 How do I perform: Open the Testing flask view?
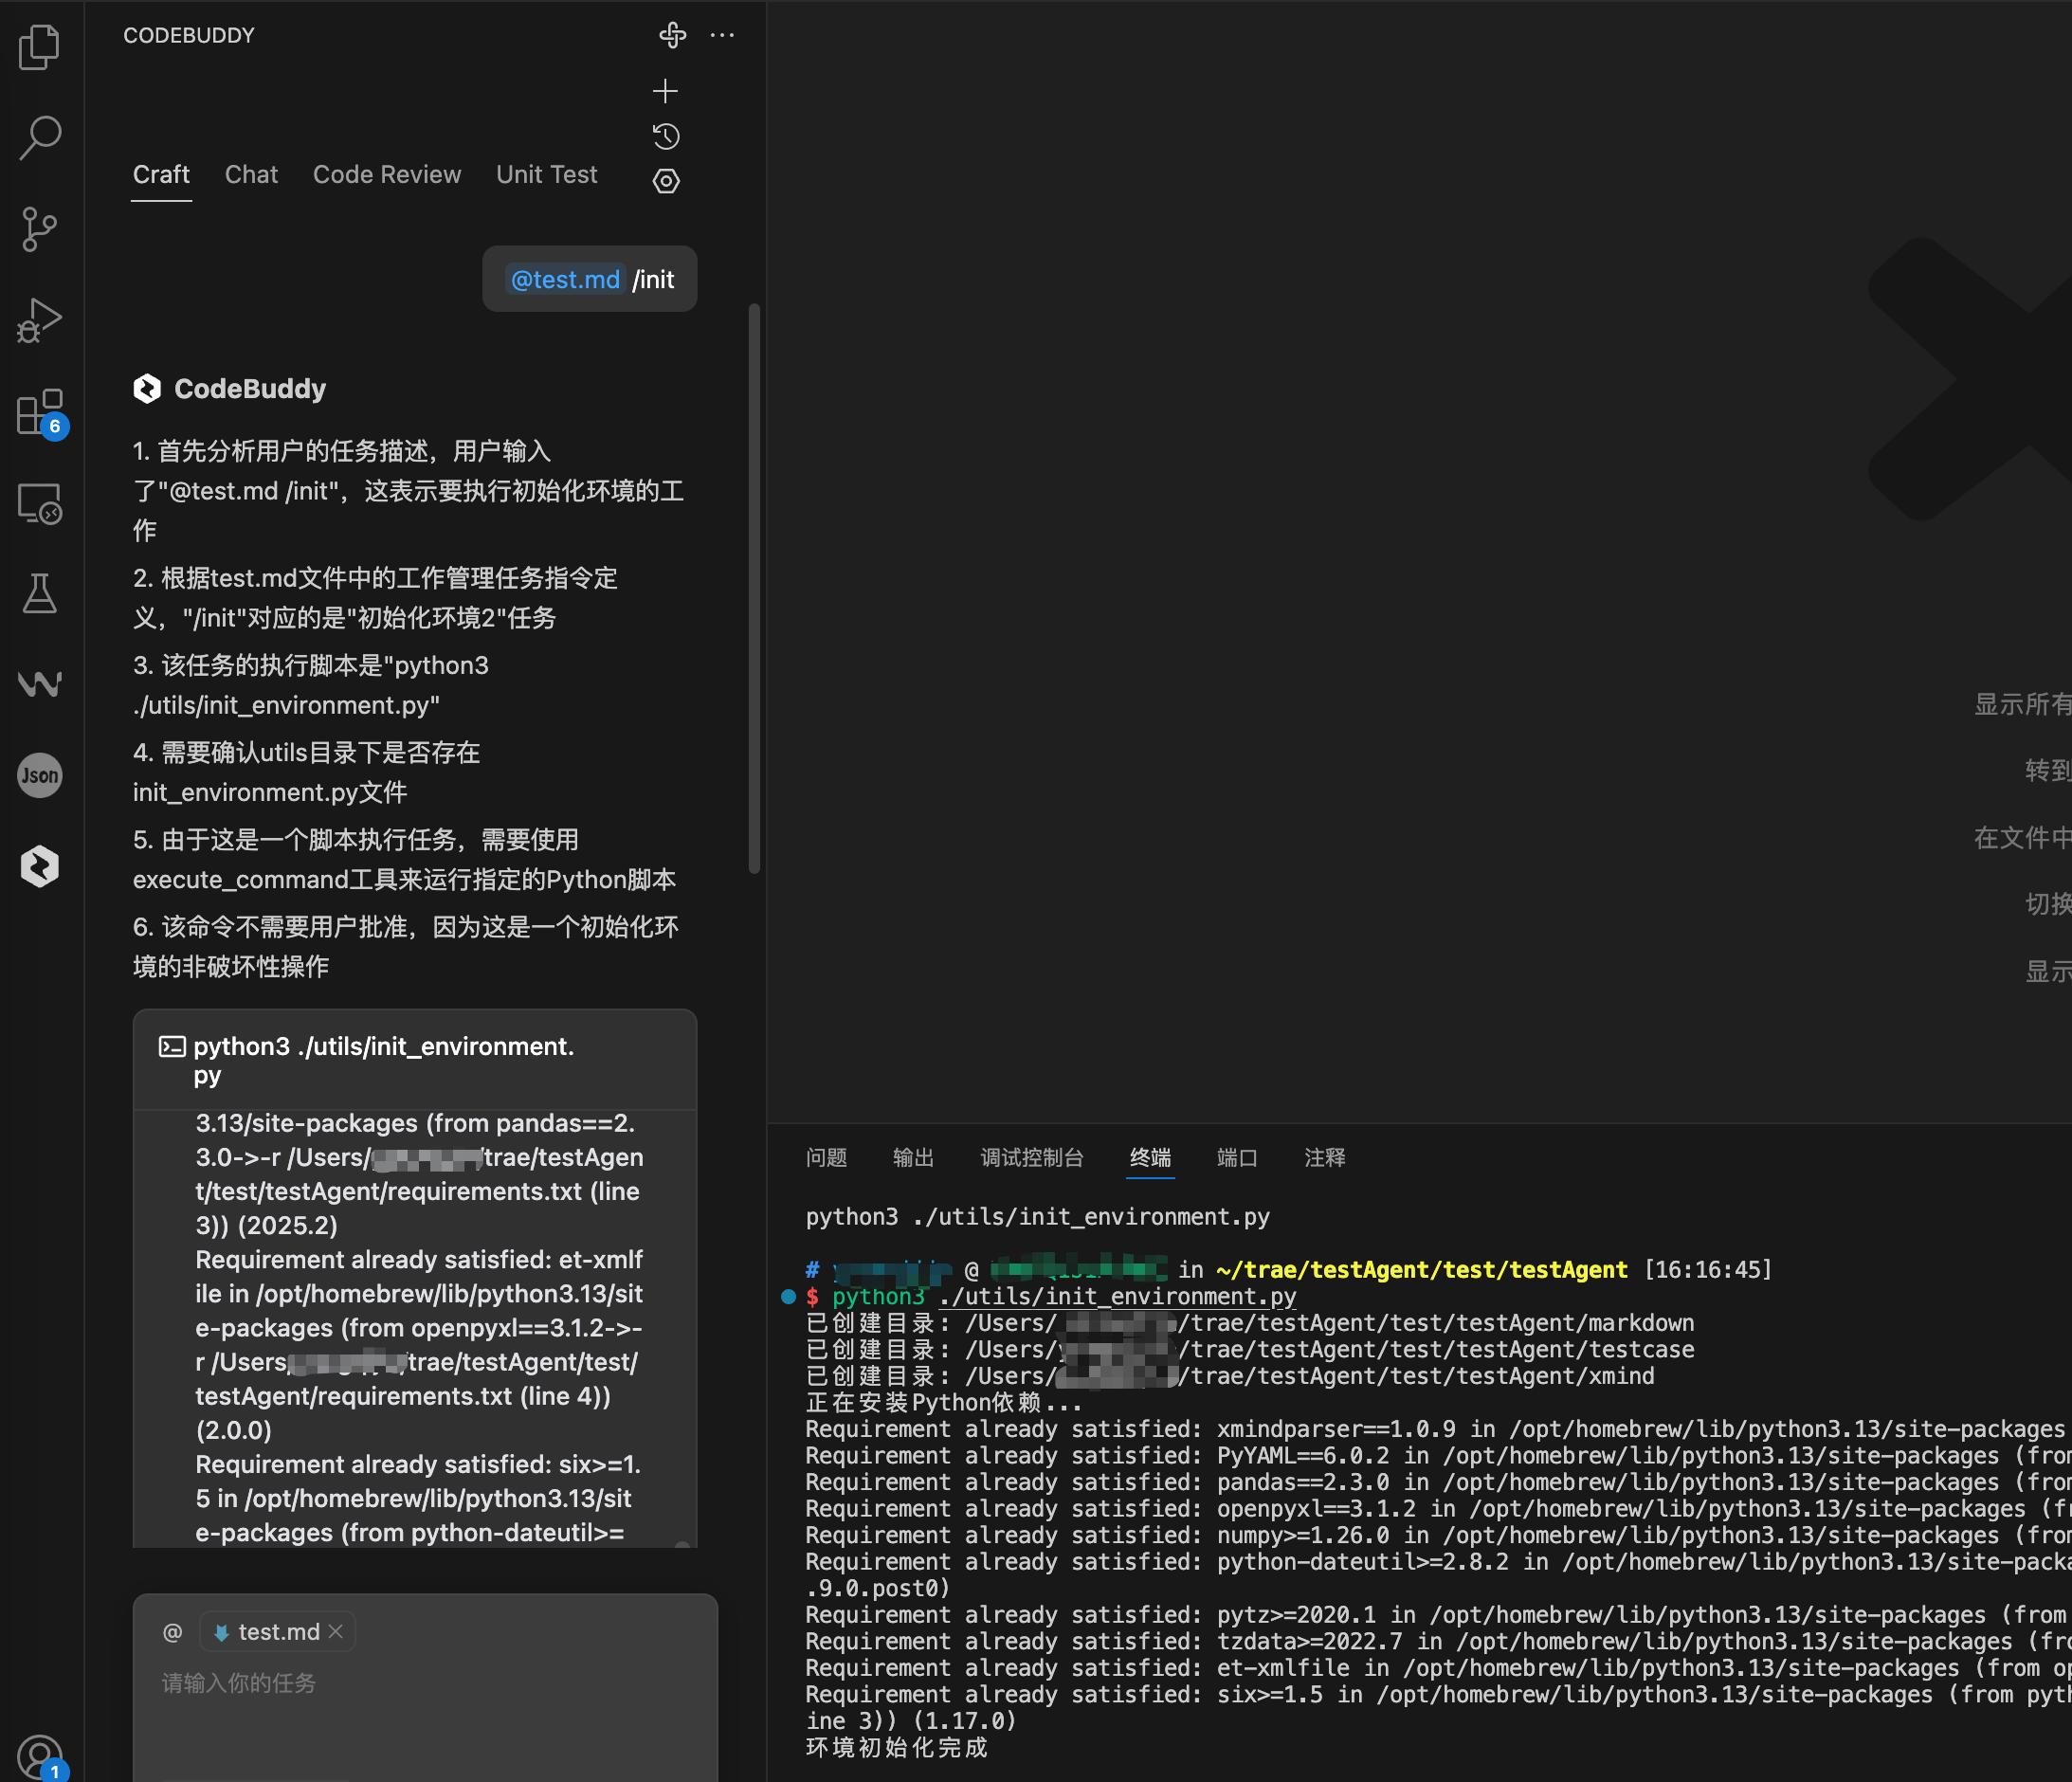point(40,594)
